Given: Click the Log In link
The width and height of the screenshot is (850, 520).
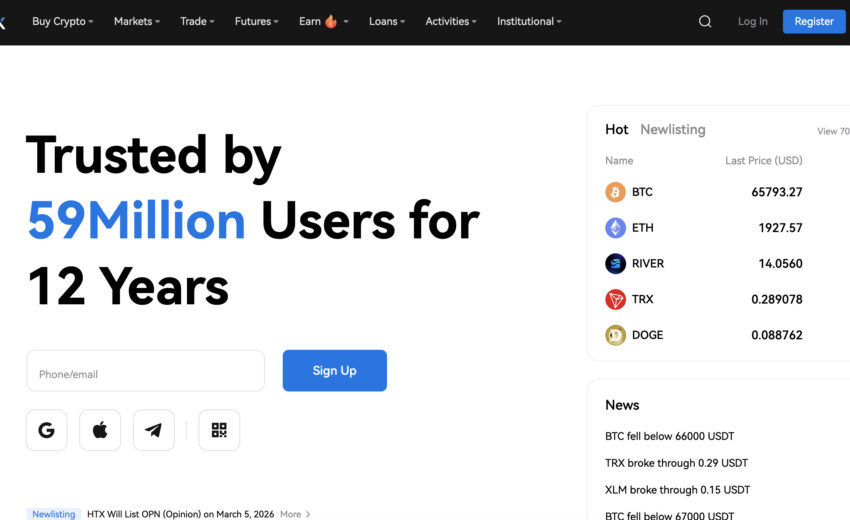Looking at the screenshot, I should [752, 21].
